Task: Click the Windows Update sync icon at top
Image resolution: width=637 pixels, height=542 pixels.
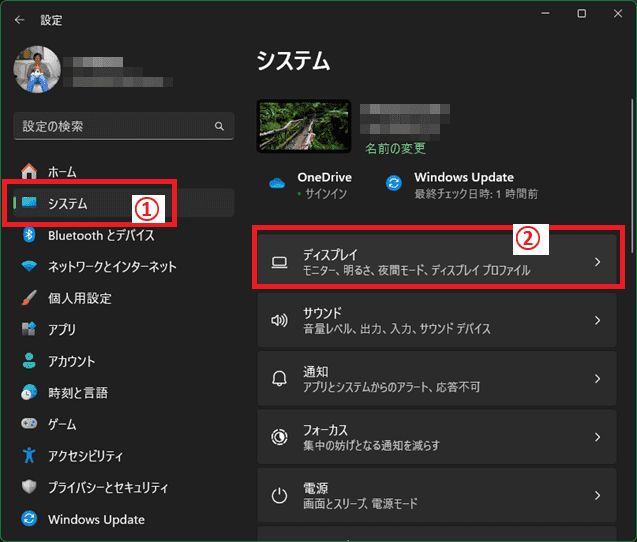Action: click(x=394, y=182)
